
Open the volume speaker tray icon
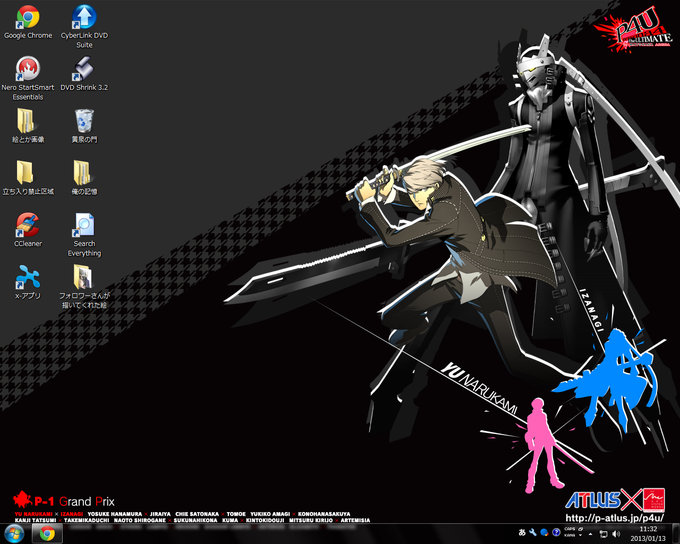point(616,534)
